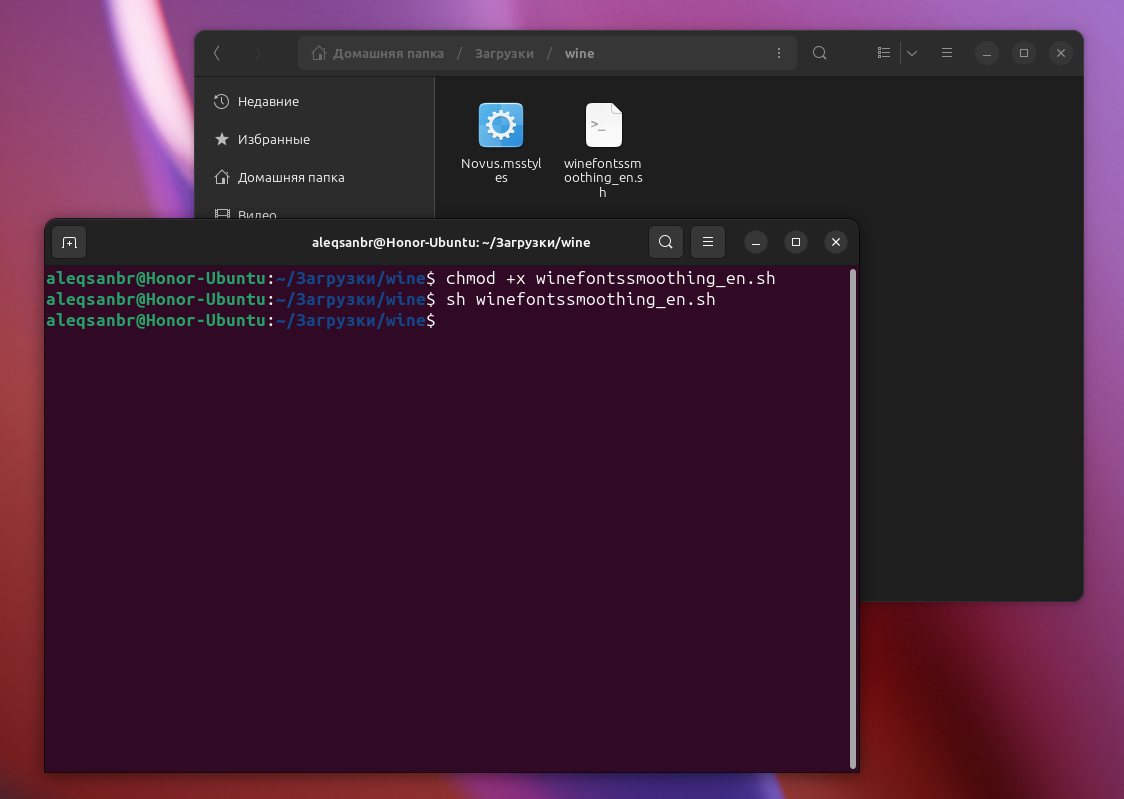Open file manager main menu

click(x=947, y=53)
